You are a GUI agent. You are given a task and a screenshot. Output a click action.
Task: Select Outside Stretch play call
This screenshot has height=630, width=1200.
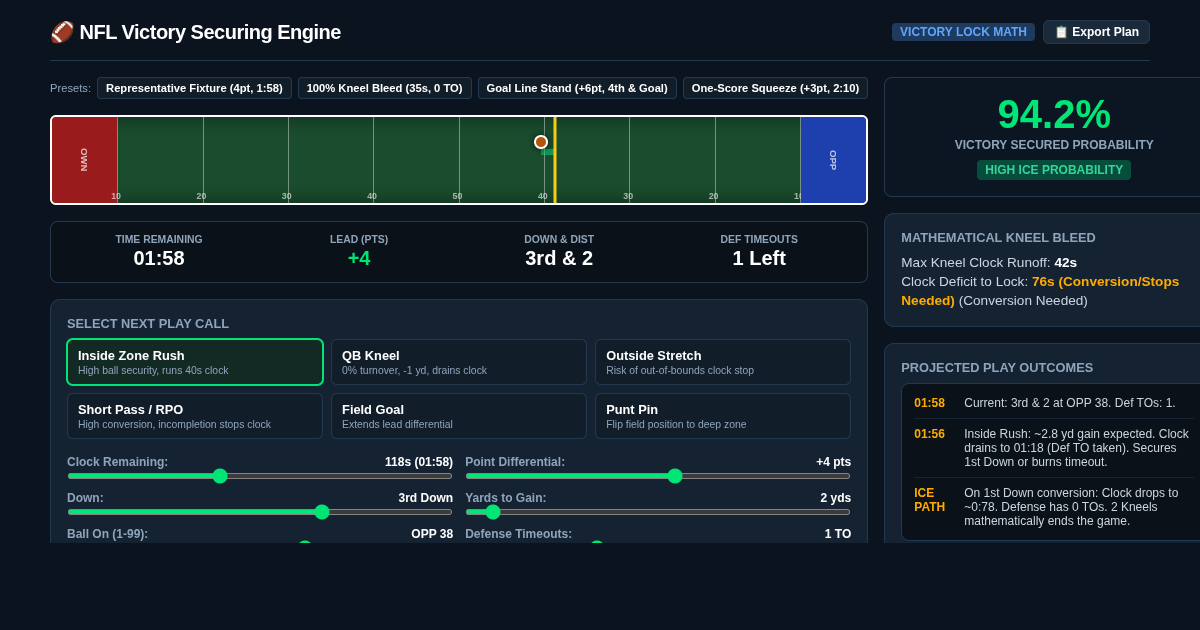point(723,362)
